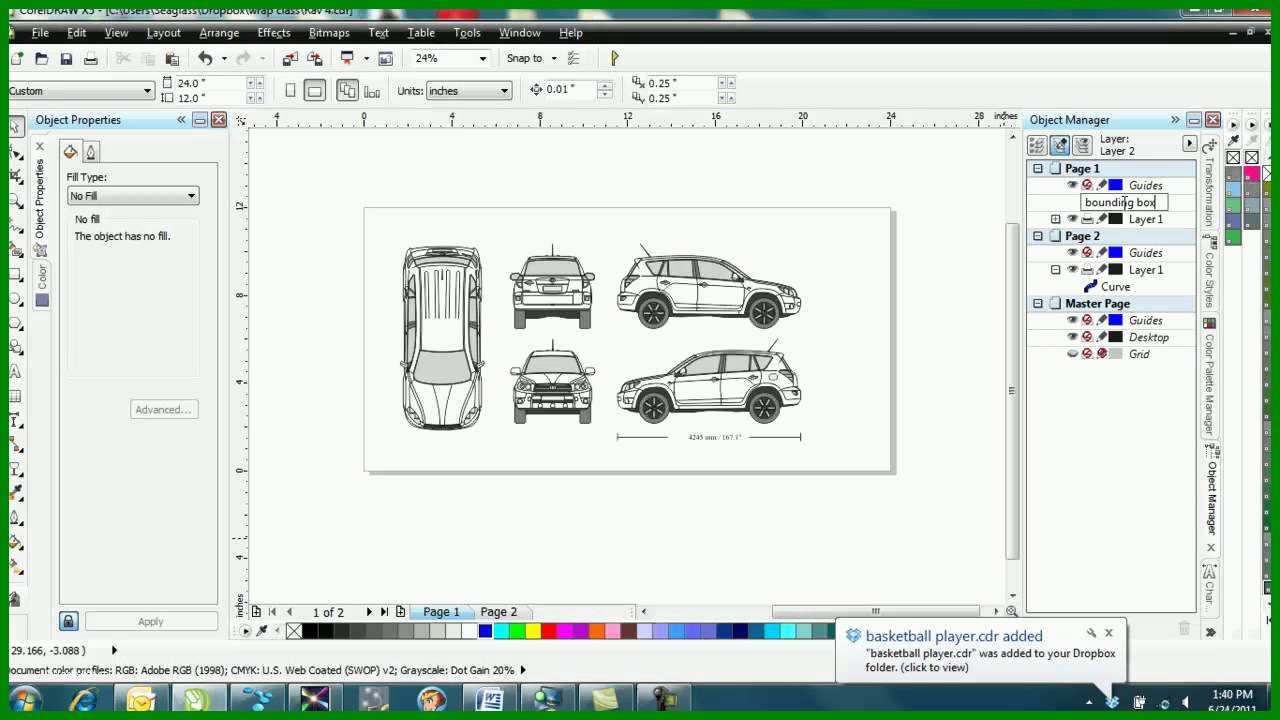Toggle editable pencil of Master Page Grid
The width and height of the screenshot is (1280, 720).
pyautogui.click(x=1102, y=354)
